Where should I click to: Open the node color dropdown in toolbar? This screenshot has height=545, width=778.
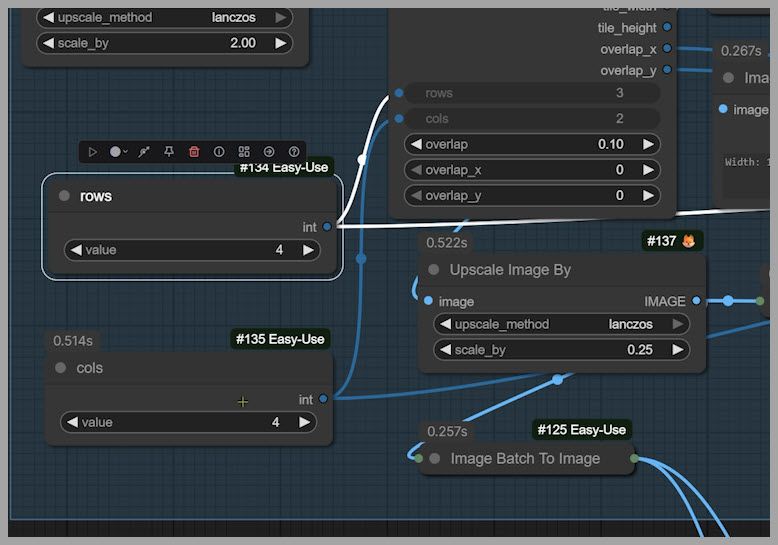click(119, 152)
